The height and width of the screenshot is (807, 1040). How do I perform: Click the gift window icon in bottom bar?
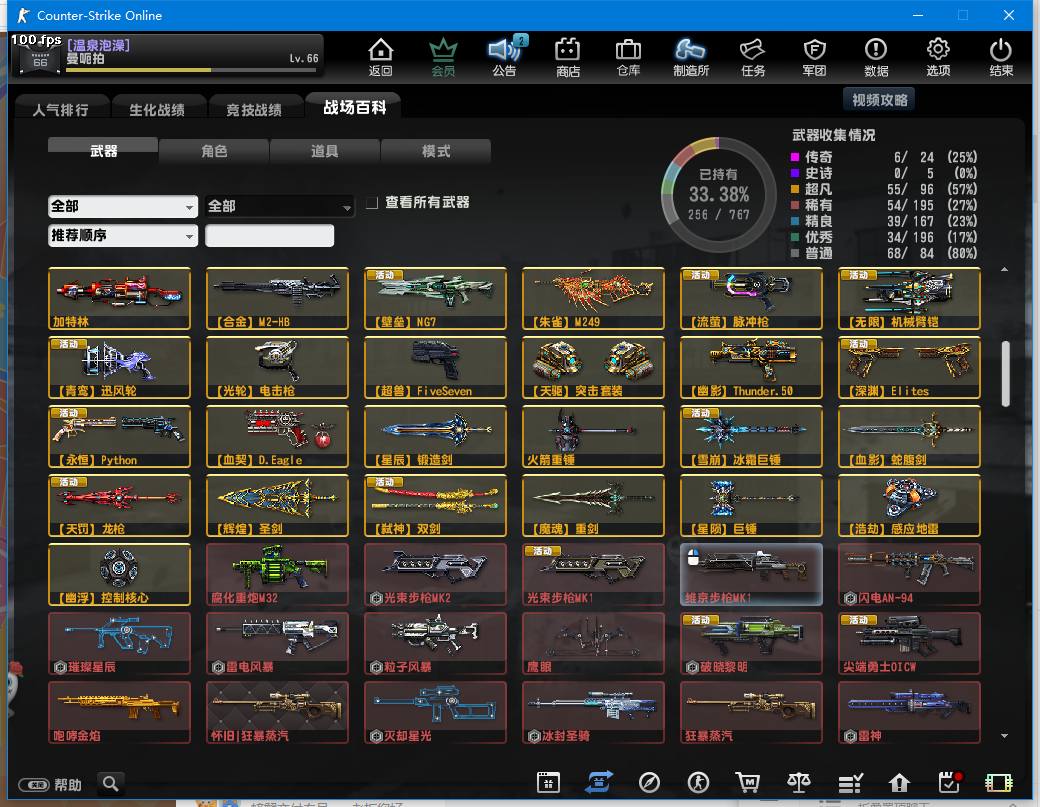click(x=548, y=783)
